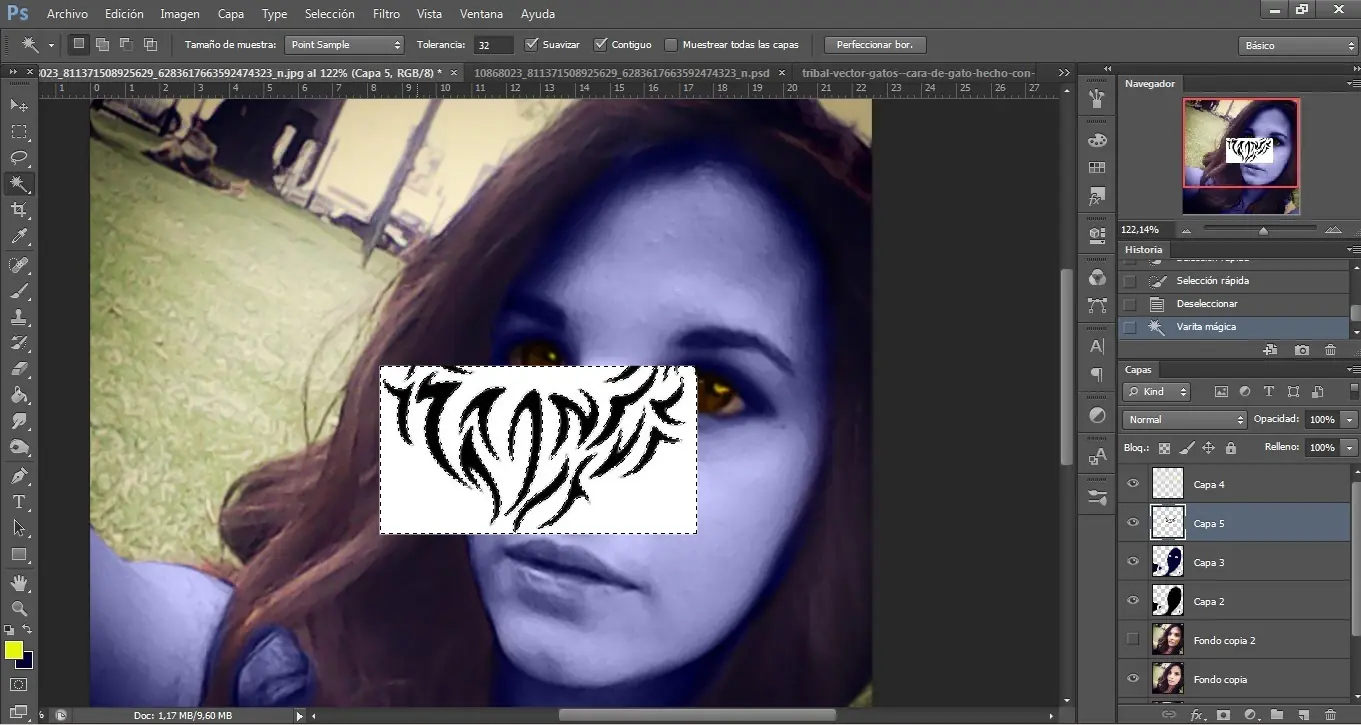Select the Fondo copia layer
Image resolution: width=1361 pixels, height=725 pixels.
(x=1234, y=679)
